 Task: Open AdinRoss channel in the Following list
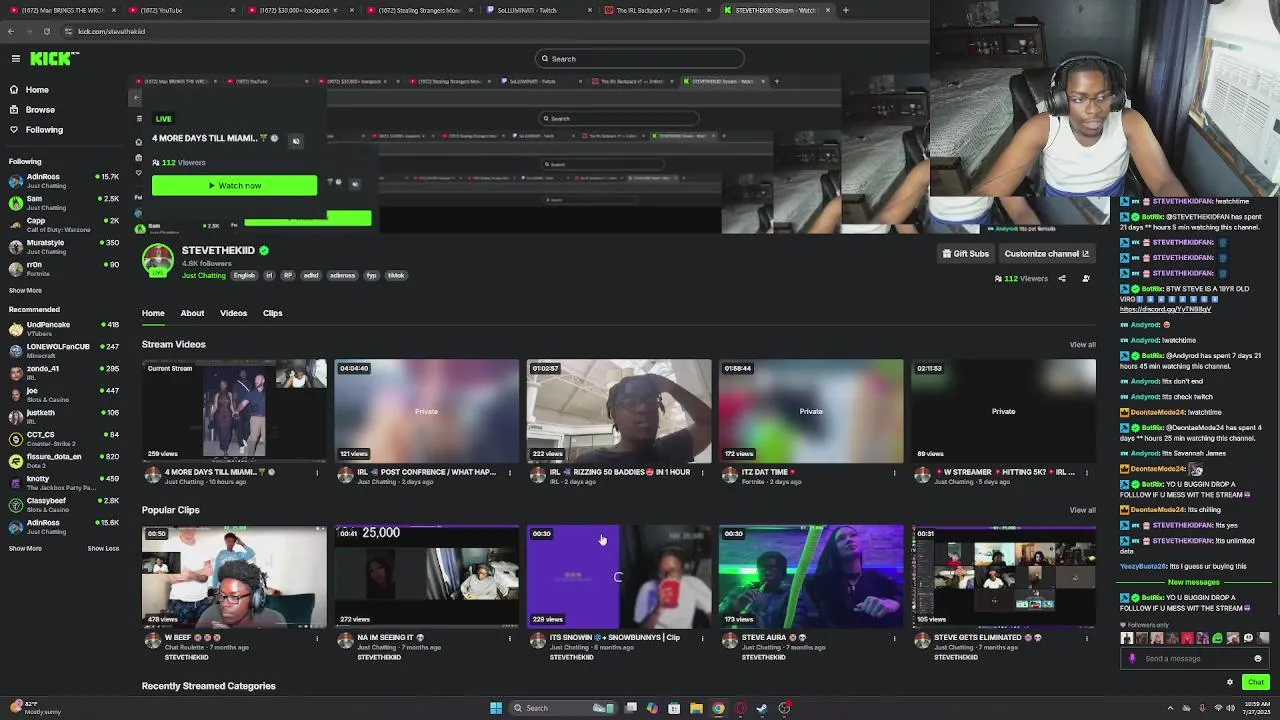(x=64, y=181)
